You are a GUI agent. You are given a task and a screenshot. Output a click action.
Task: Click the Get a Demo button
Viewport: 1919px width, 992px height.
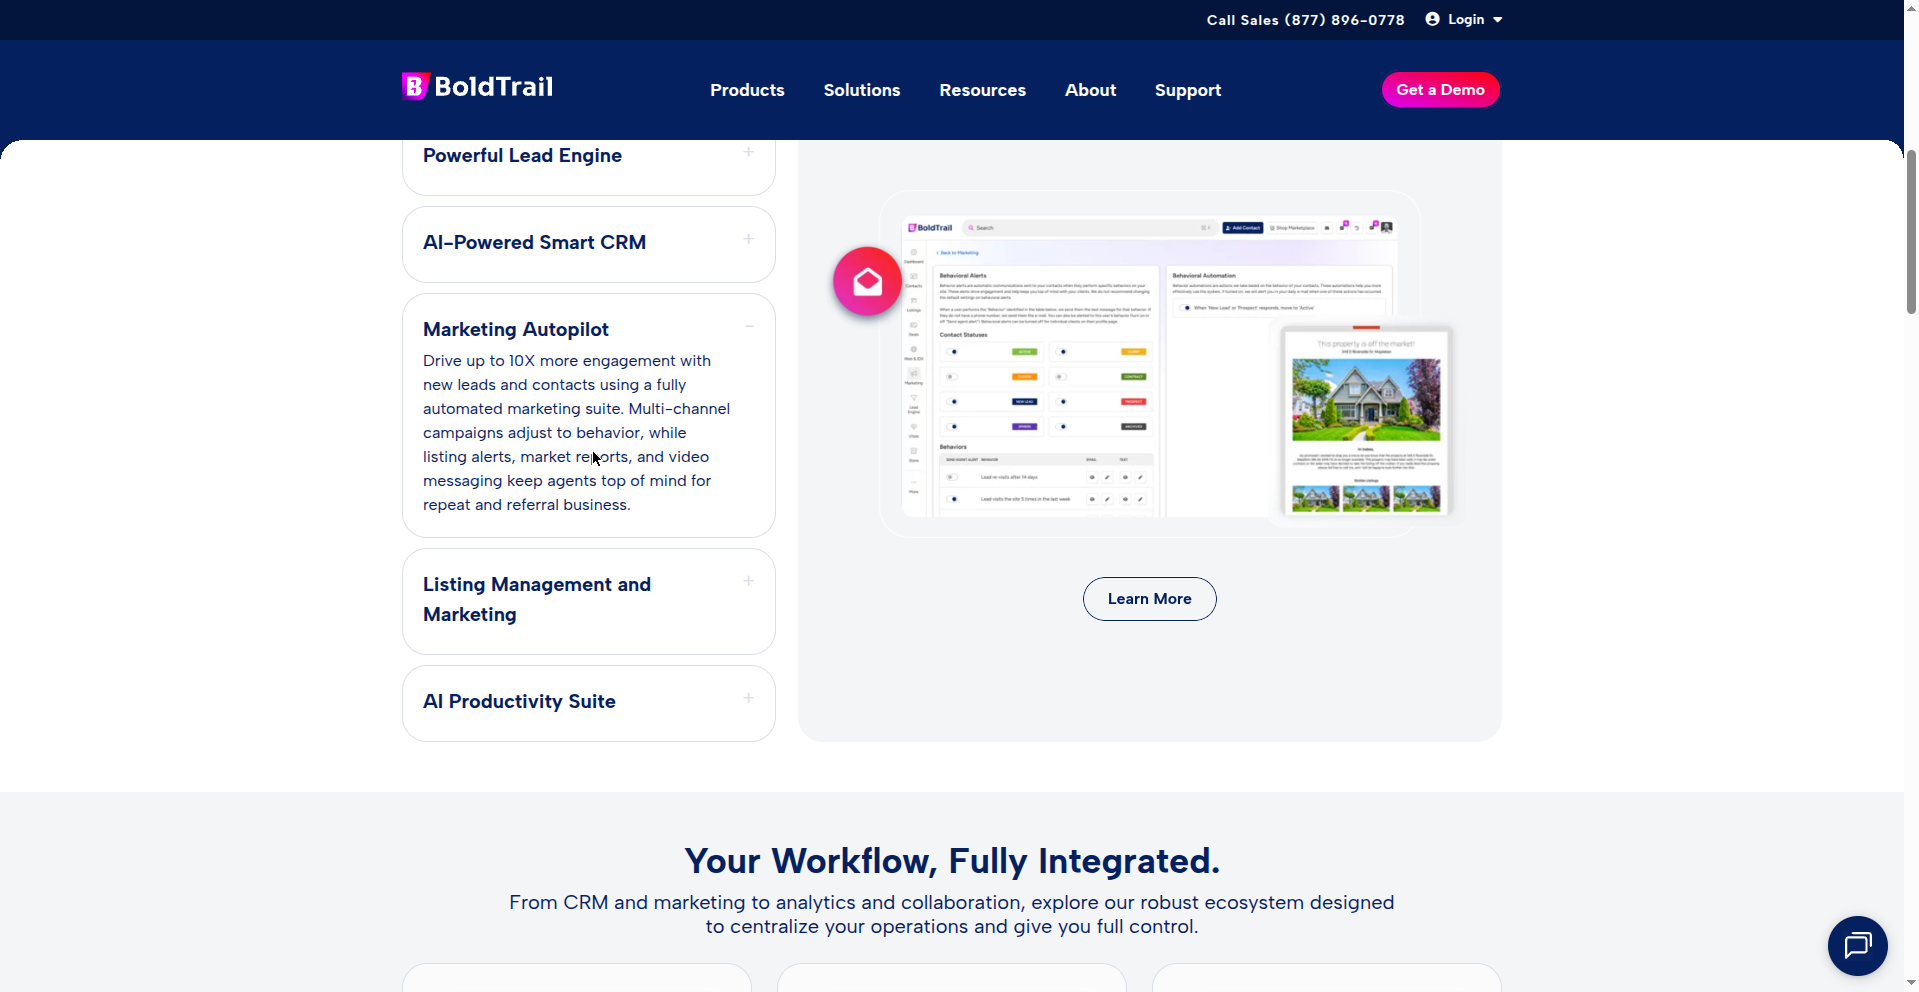1440,89
